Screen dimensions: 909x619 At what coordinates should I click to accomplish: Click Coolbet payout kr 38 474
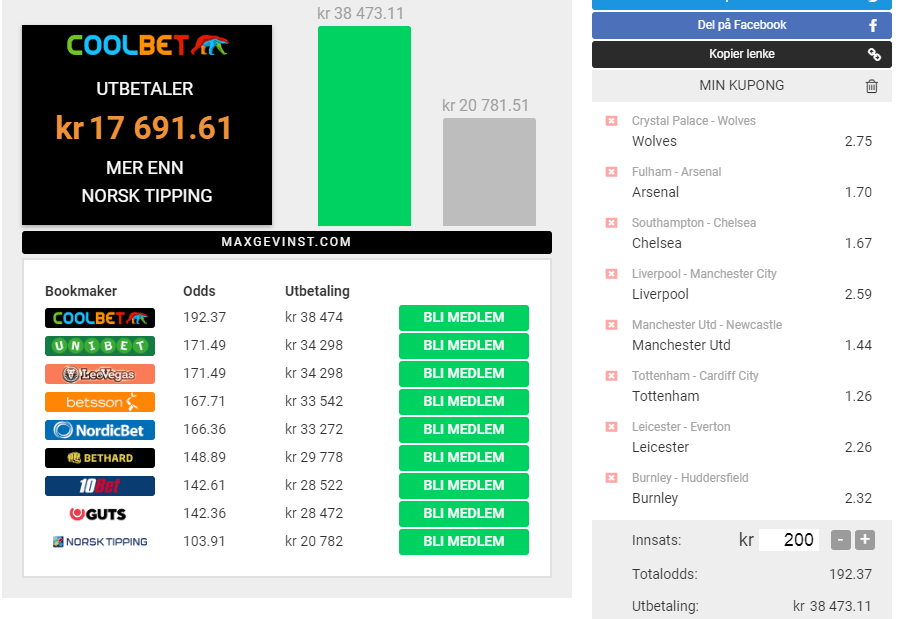314,318
